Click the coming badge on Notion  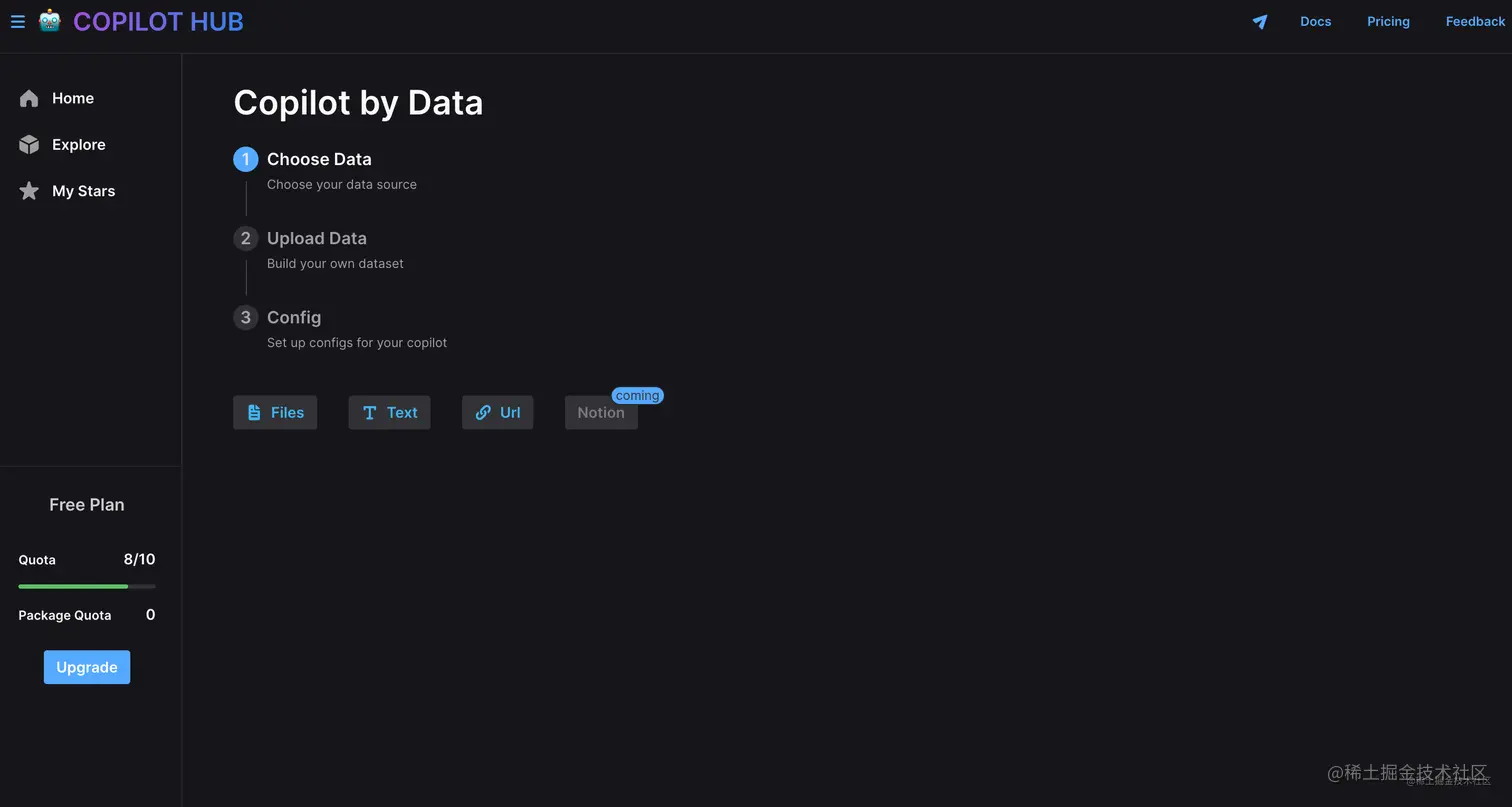[x=638, y=396]
